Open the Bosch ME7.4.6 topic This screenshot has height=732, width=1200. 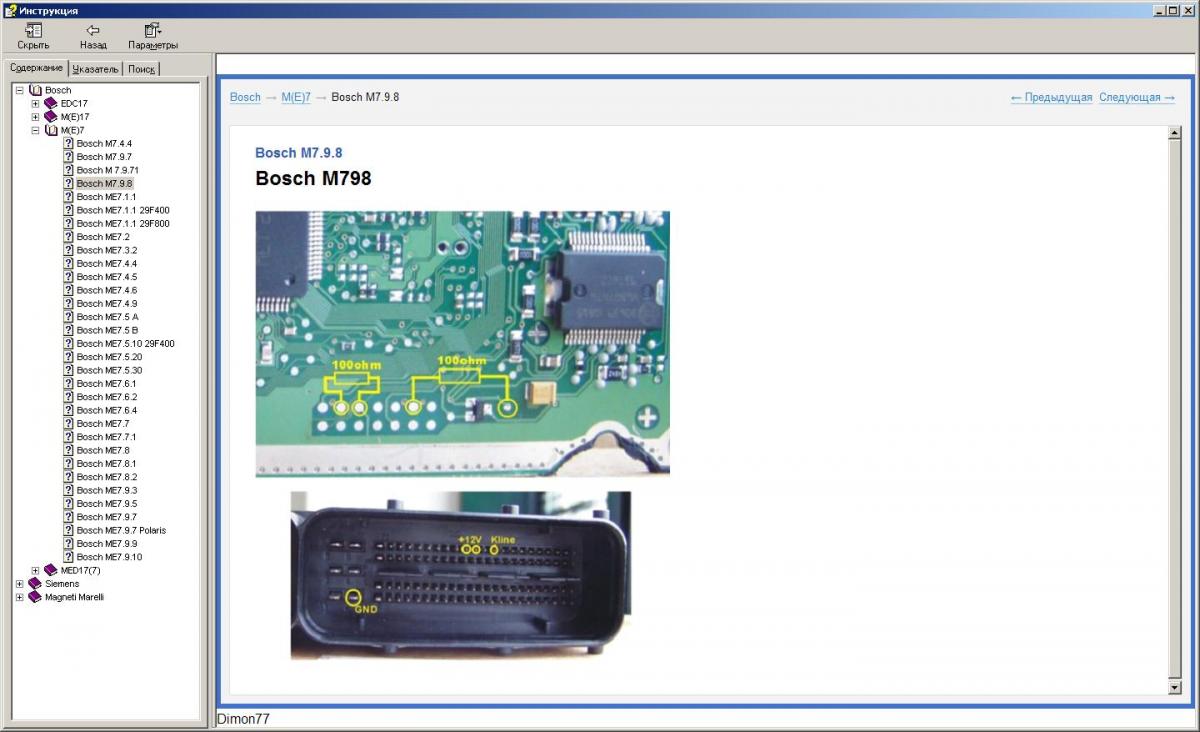tap(107, 290)
